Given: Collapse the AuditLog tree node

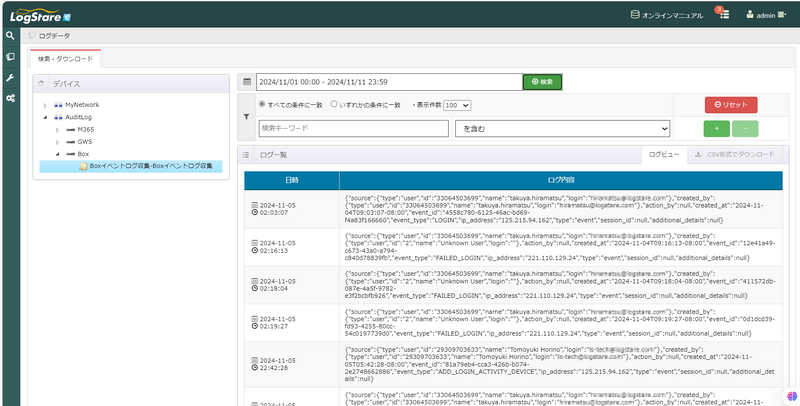Looking at the screenshot, I should coord(45,117).
